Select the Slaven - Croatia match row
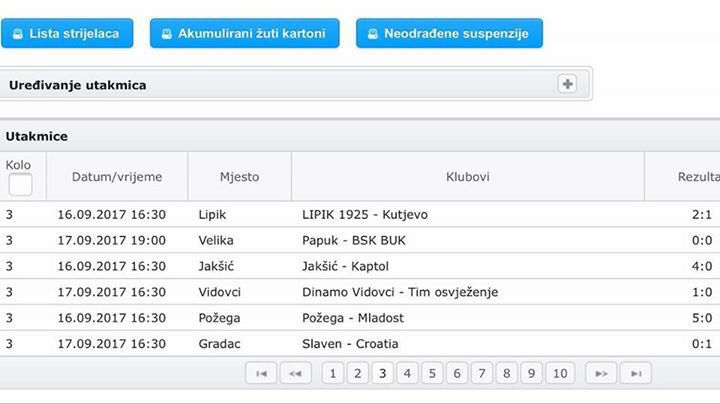Image resolution: width=720 pixels, height=404 pixels. coord(349,344)
